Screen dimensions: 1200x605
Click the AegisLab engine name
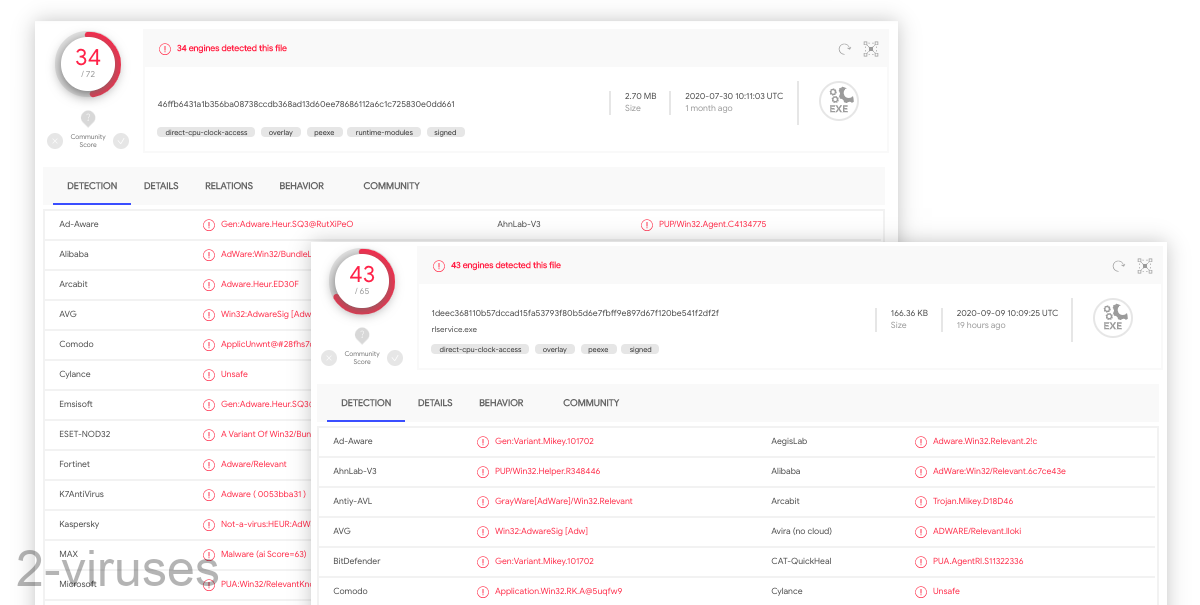789,441
